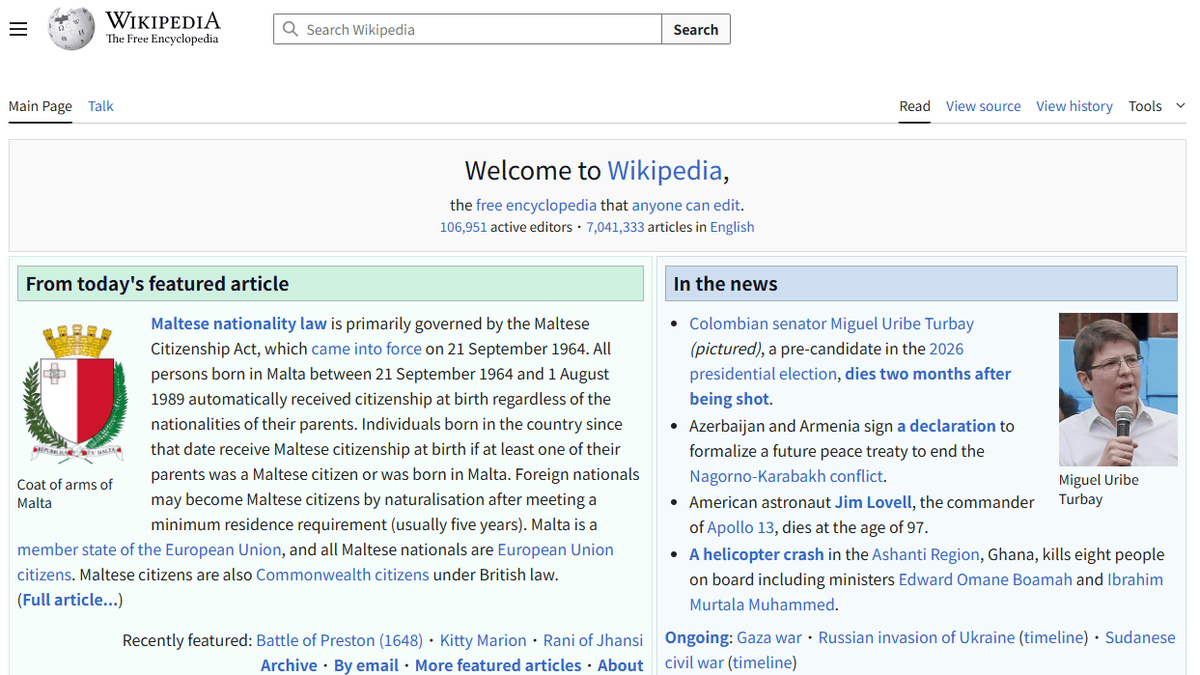Click the 106,951 active editors count
Screen dimensions: 1200x675
(x=463, y=227)
